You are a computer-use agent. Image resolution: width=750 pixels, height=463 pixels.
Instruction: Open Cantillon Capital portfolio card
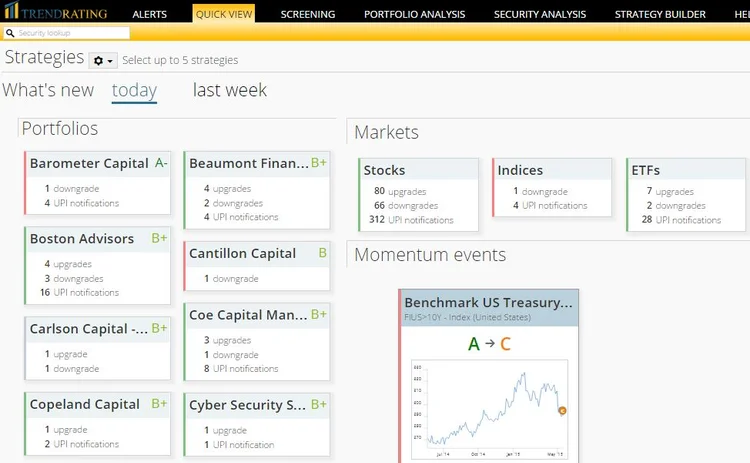click(257, 266)
